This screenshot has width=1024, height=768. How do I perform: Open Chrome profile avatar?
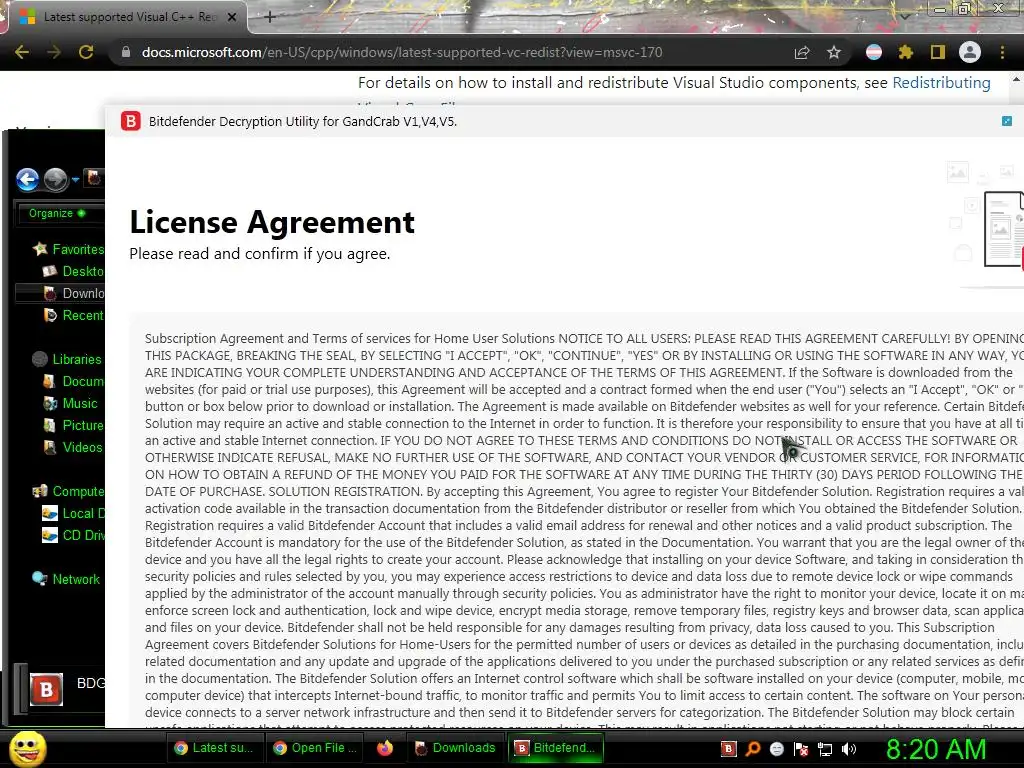(x=970, y=52)
